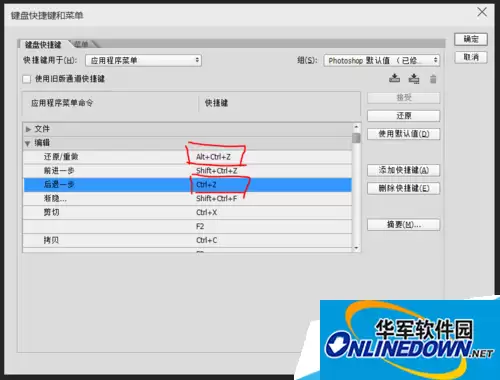
Task: Click the Ctrl+C shortcut cell
Action: point(207,240)
